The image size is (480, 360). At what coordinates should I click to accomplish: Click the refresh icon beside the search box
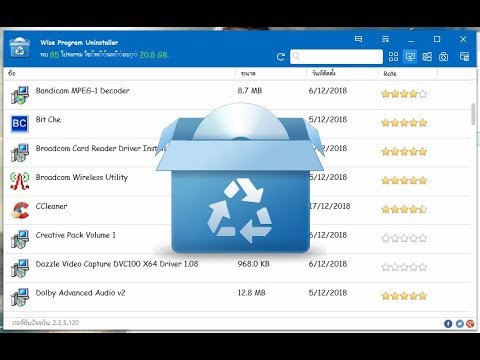tap(281, 57)
